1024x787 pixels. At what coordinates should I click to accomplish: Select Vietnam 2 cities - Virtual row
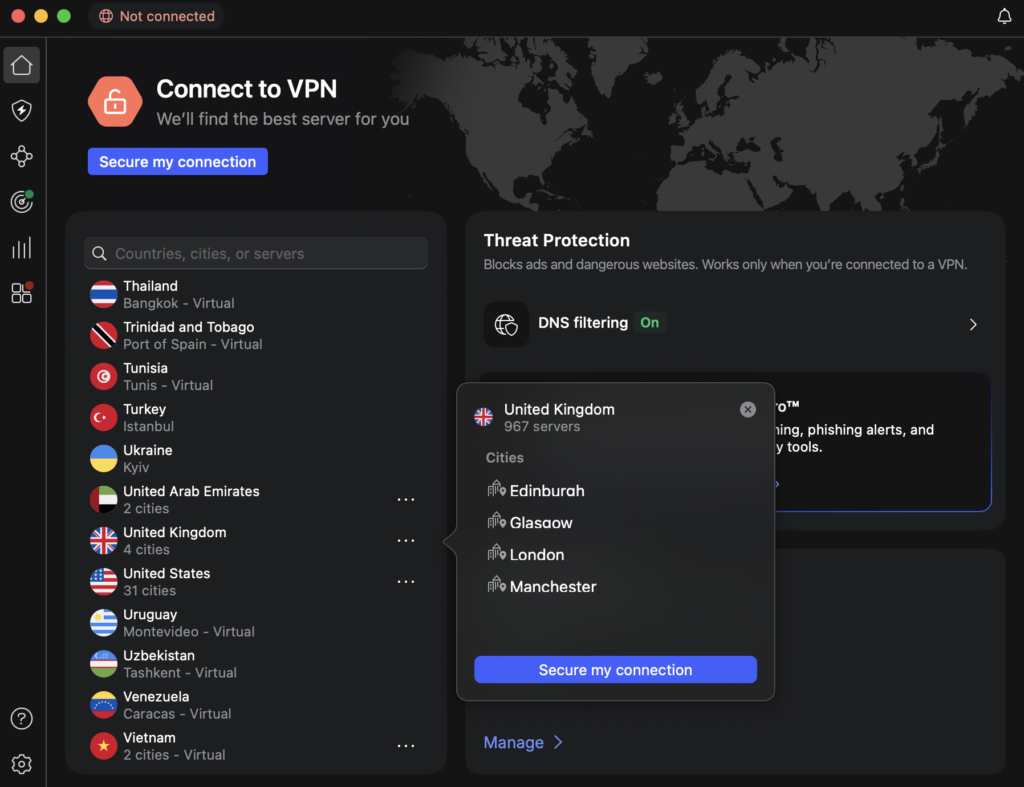[x=256, y=746]
